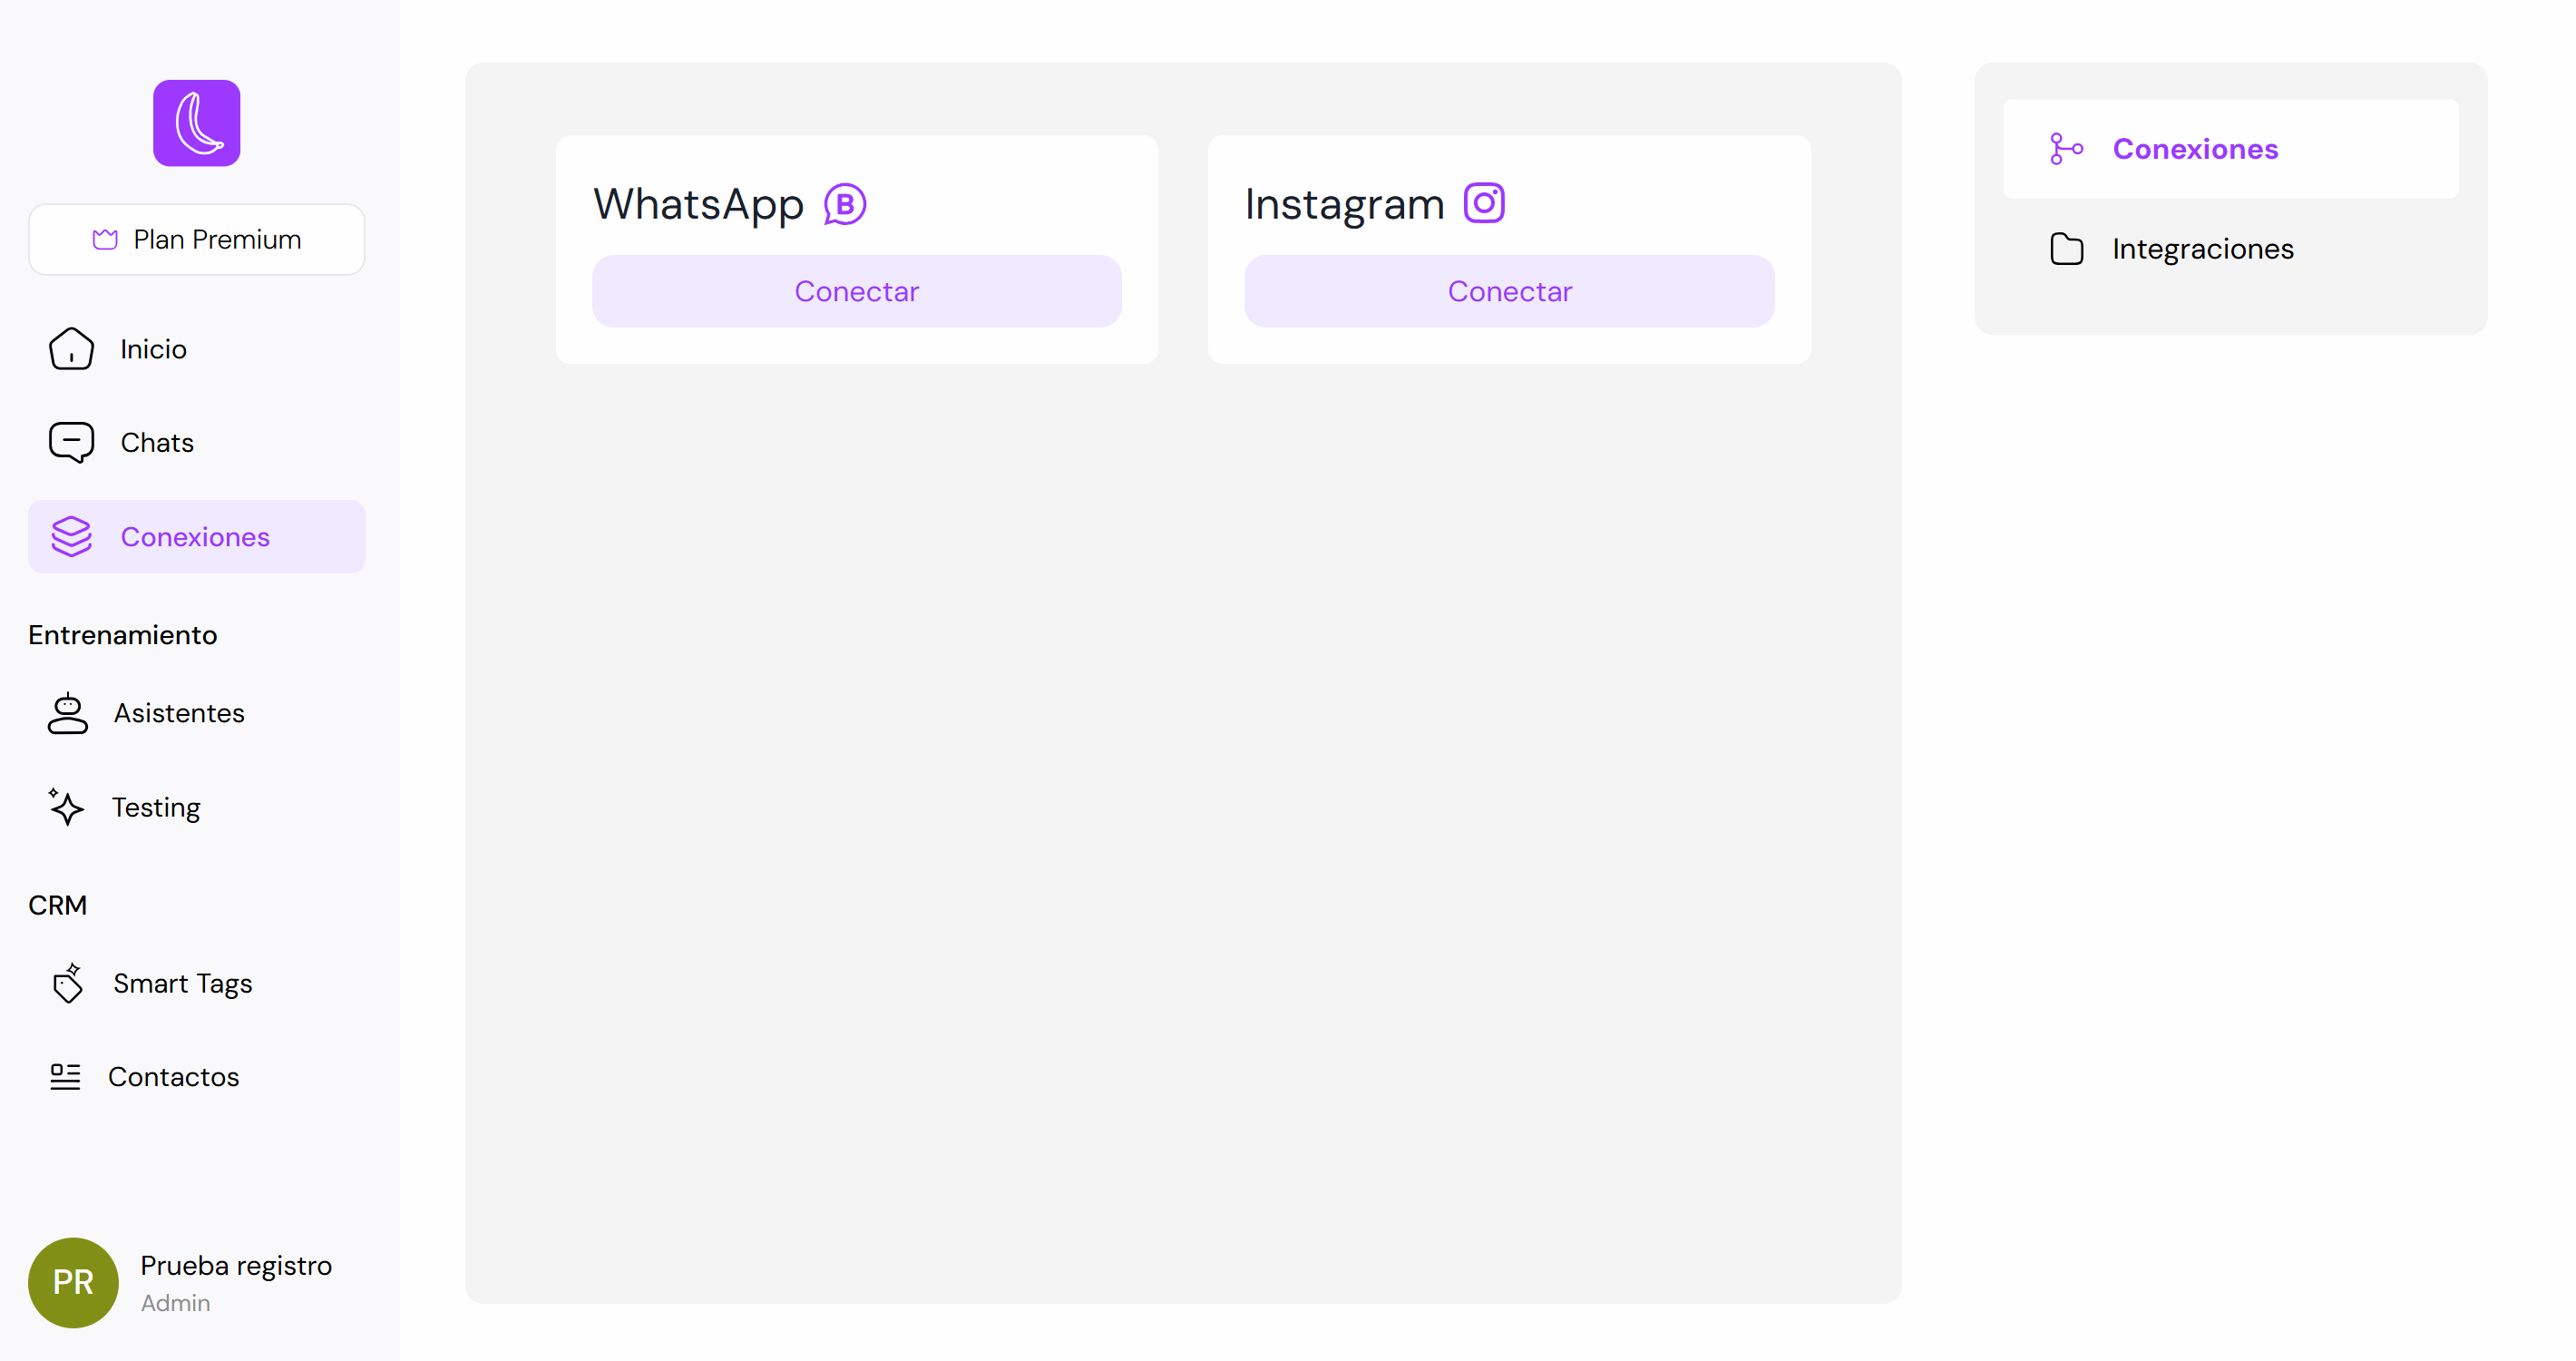This screenshot has width=2576, height=1361.
Task: Click the Instagram logo icon
Action: point(1484,203)
